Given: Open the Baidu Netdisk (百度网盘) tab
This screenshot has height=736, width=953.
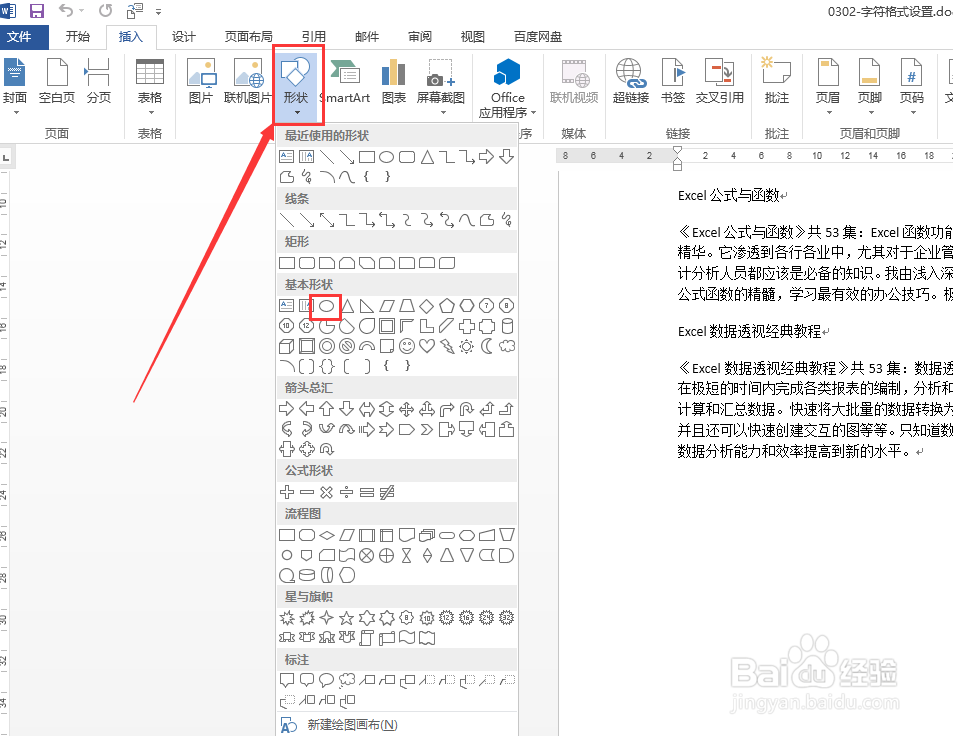Looking at the screenshot, I should [538, 36].
